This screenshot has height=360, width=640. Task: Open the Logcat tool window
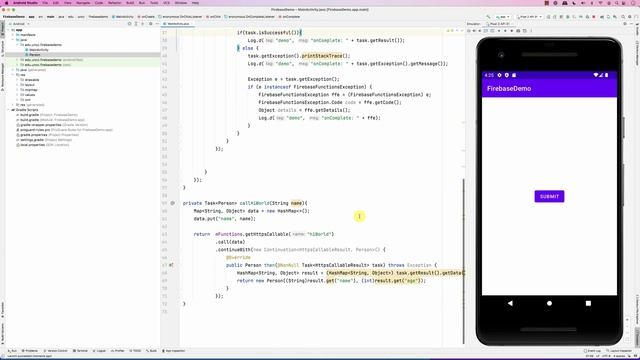pyautogui.click(x=99, y=351)
